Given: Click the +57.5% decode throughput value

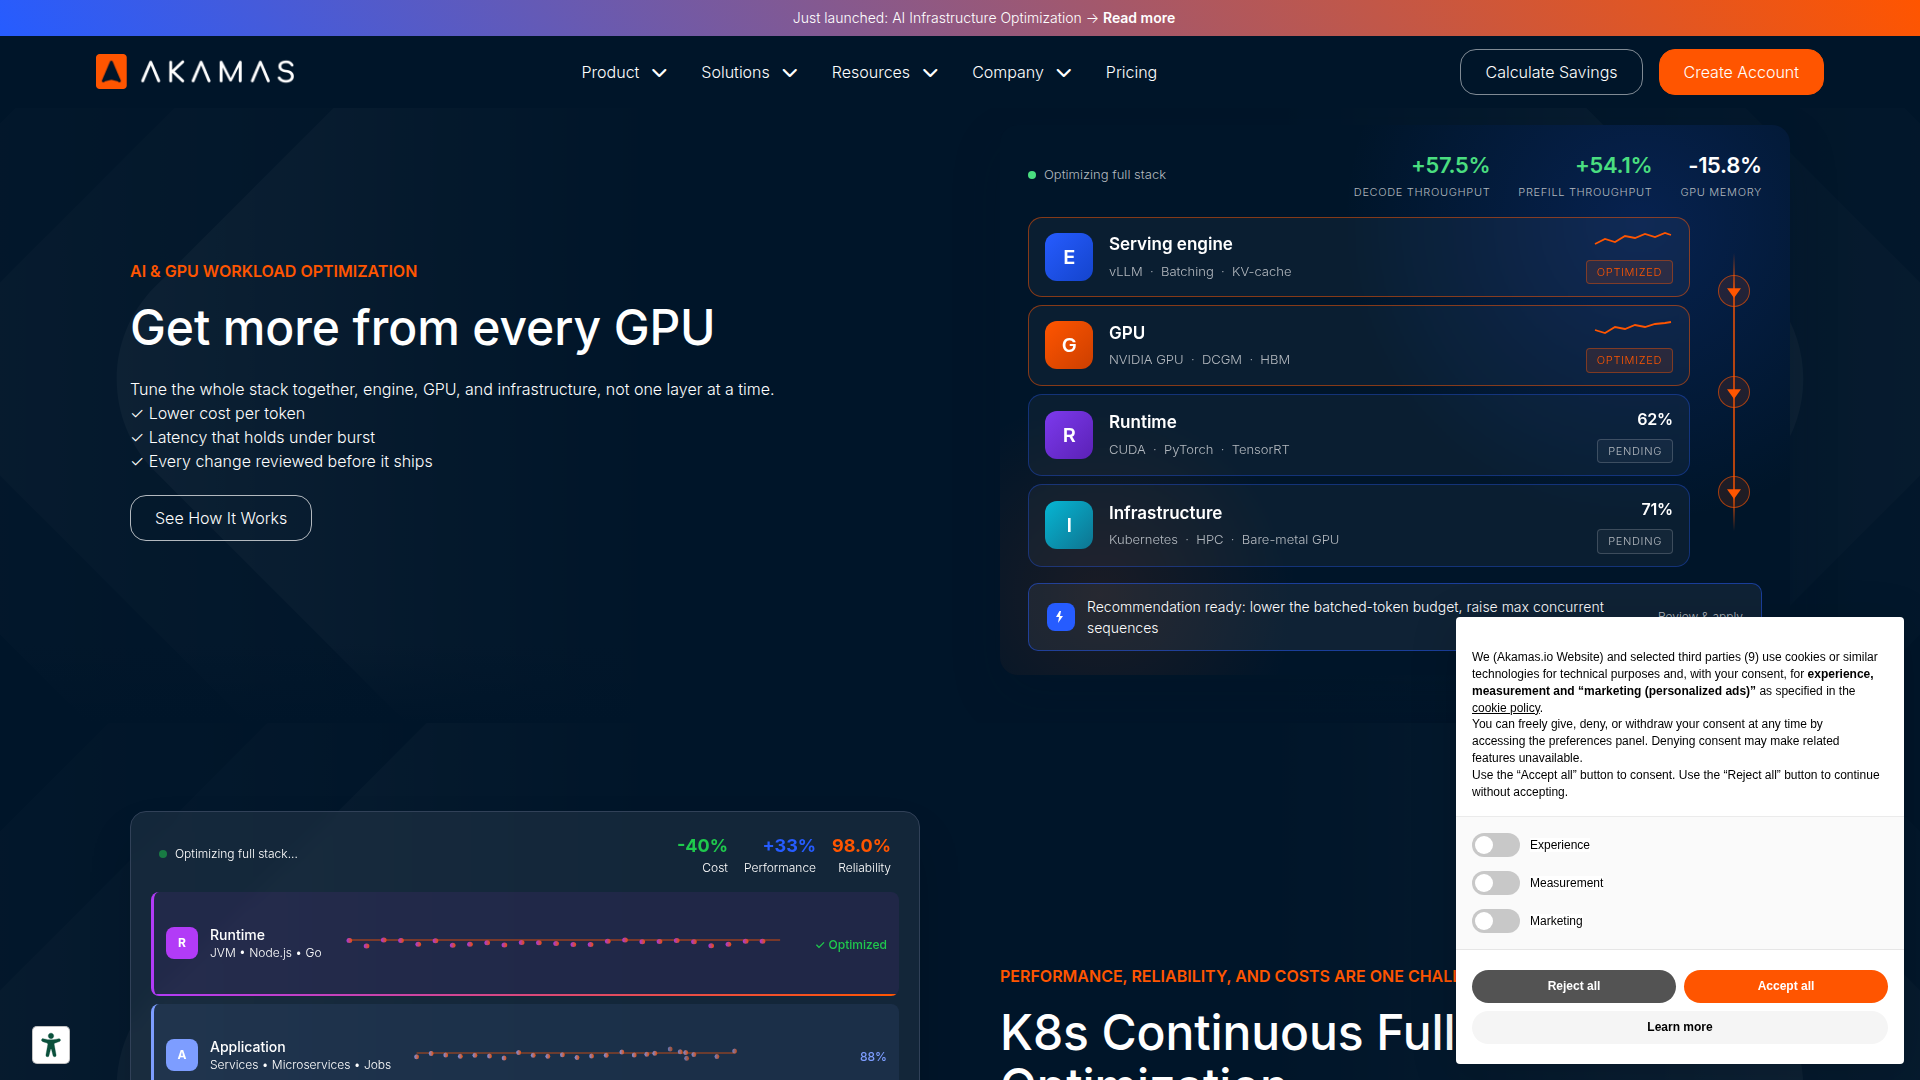Looking at the screenshot, I should [1450, 165].
